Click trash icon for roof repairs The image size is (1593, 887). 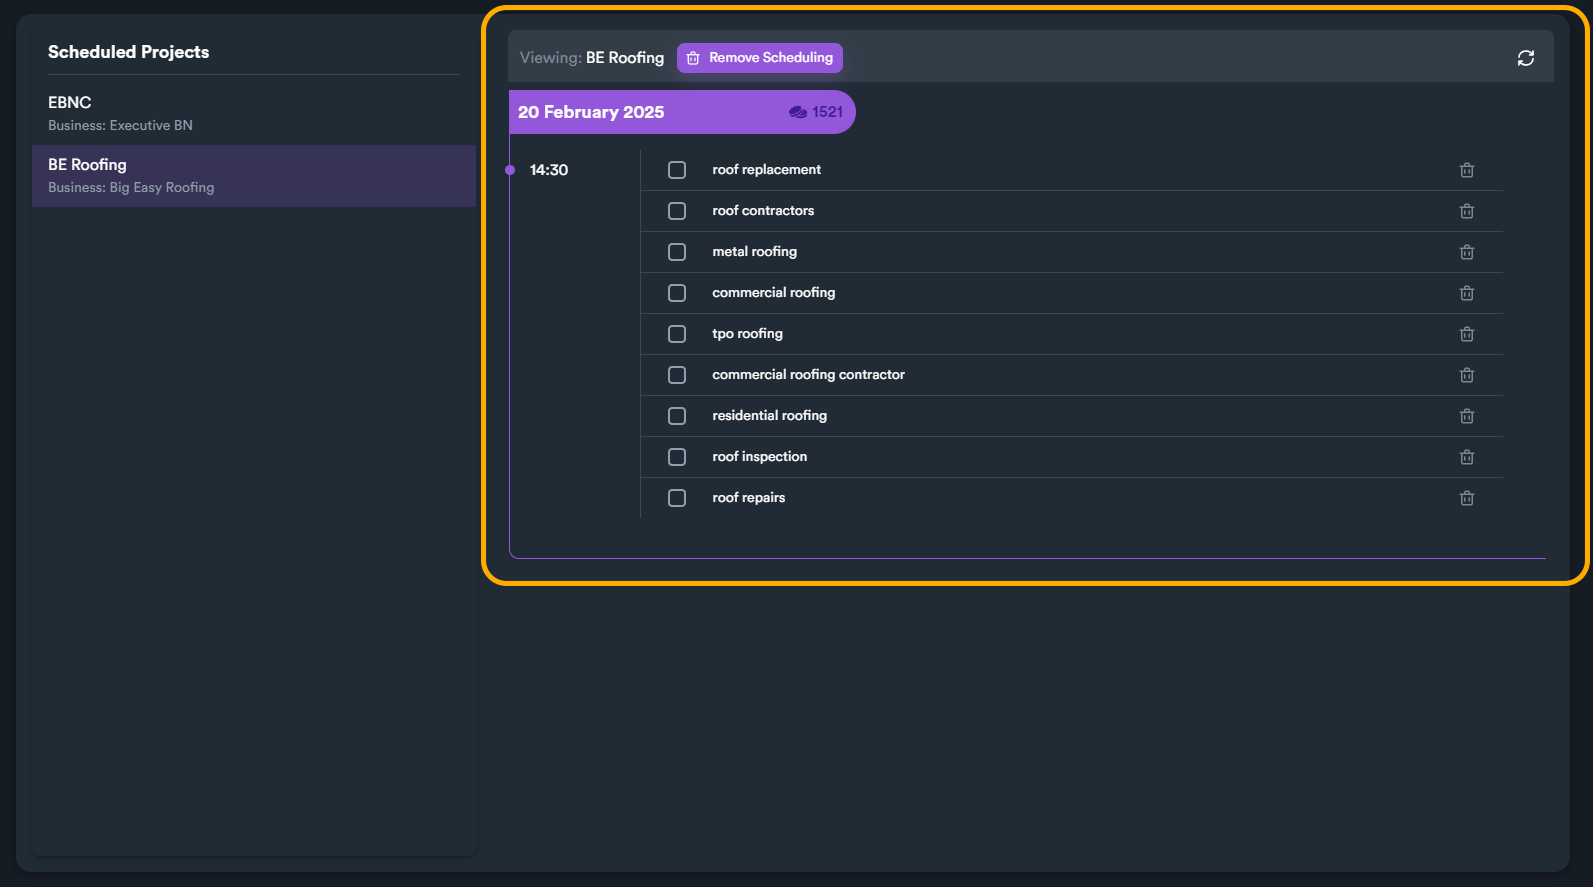(x=1466, y=498)
